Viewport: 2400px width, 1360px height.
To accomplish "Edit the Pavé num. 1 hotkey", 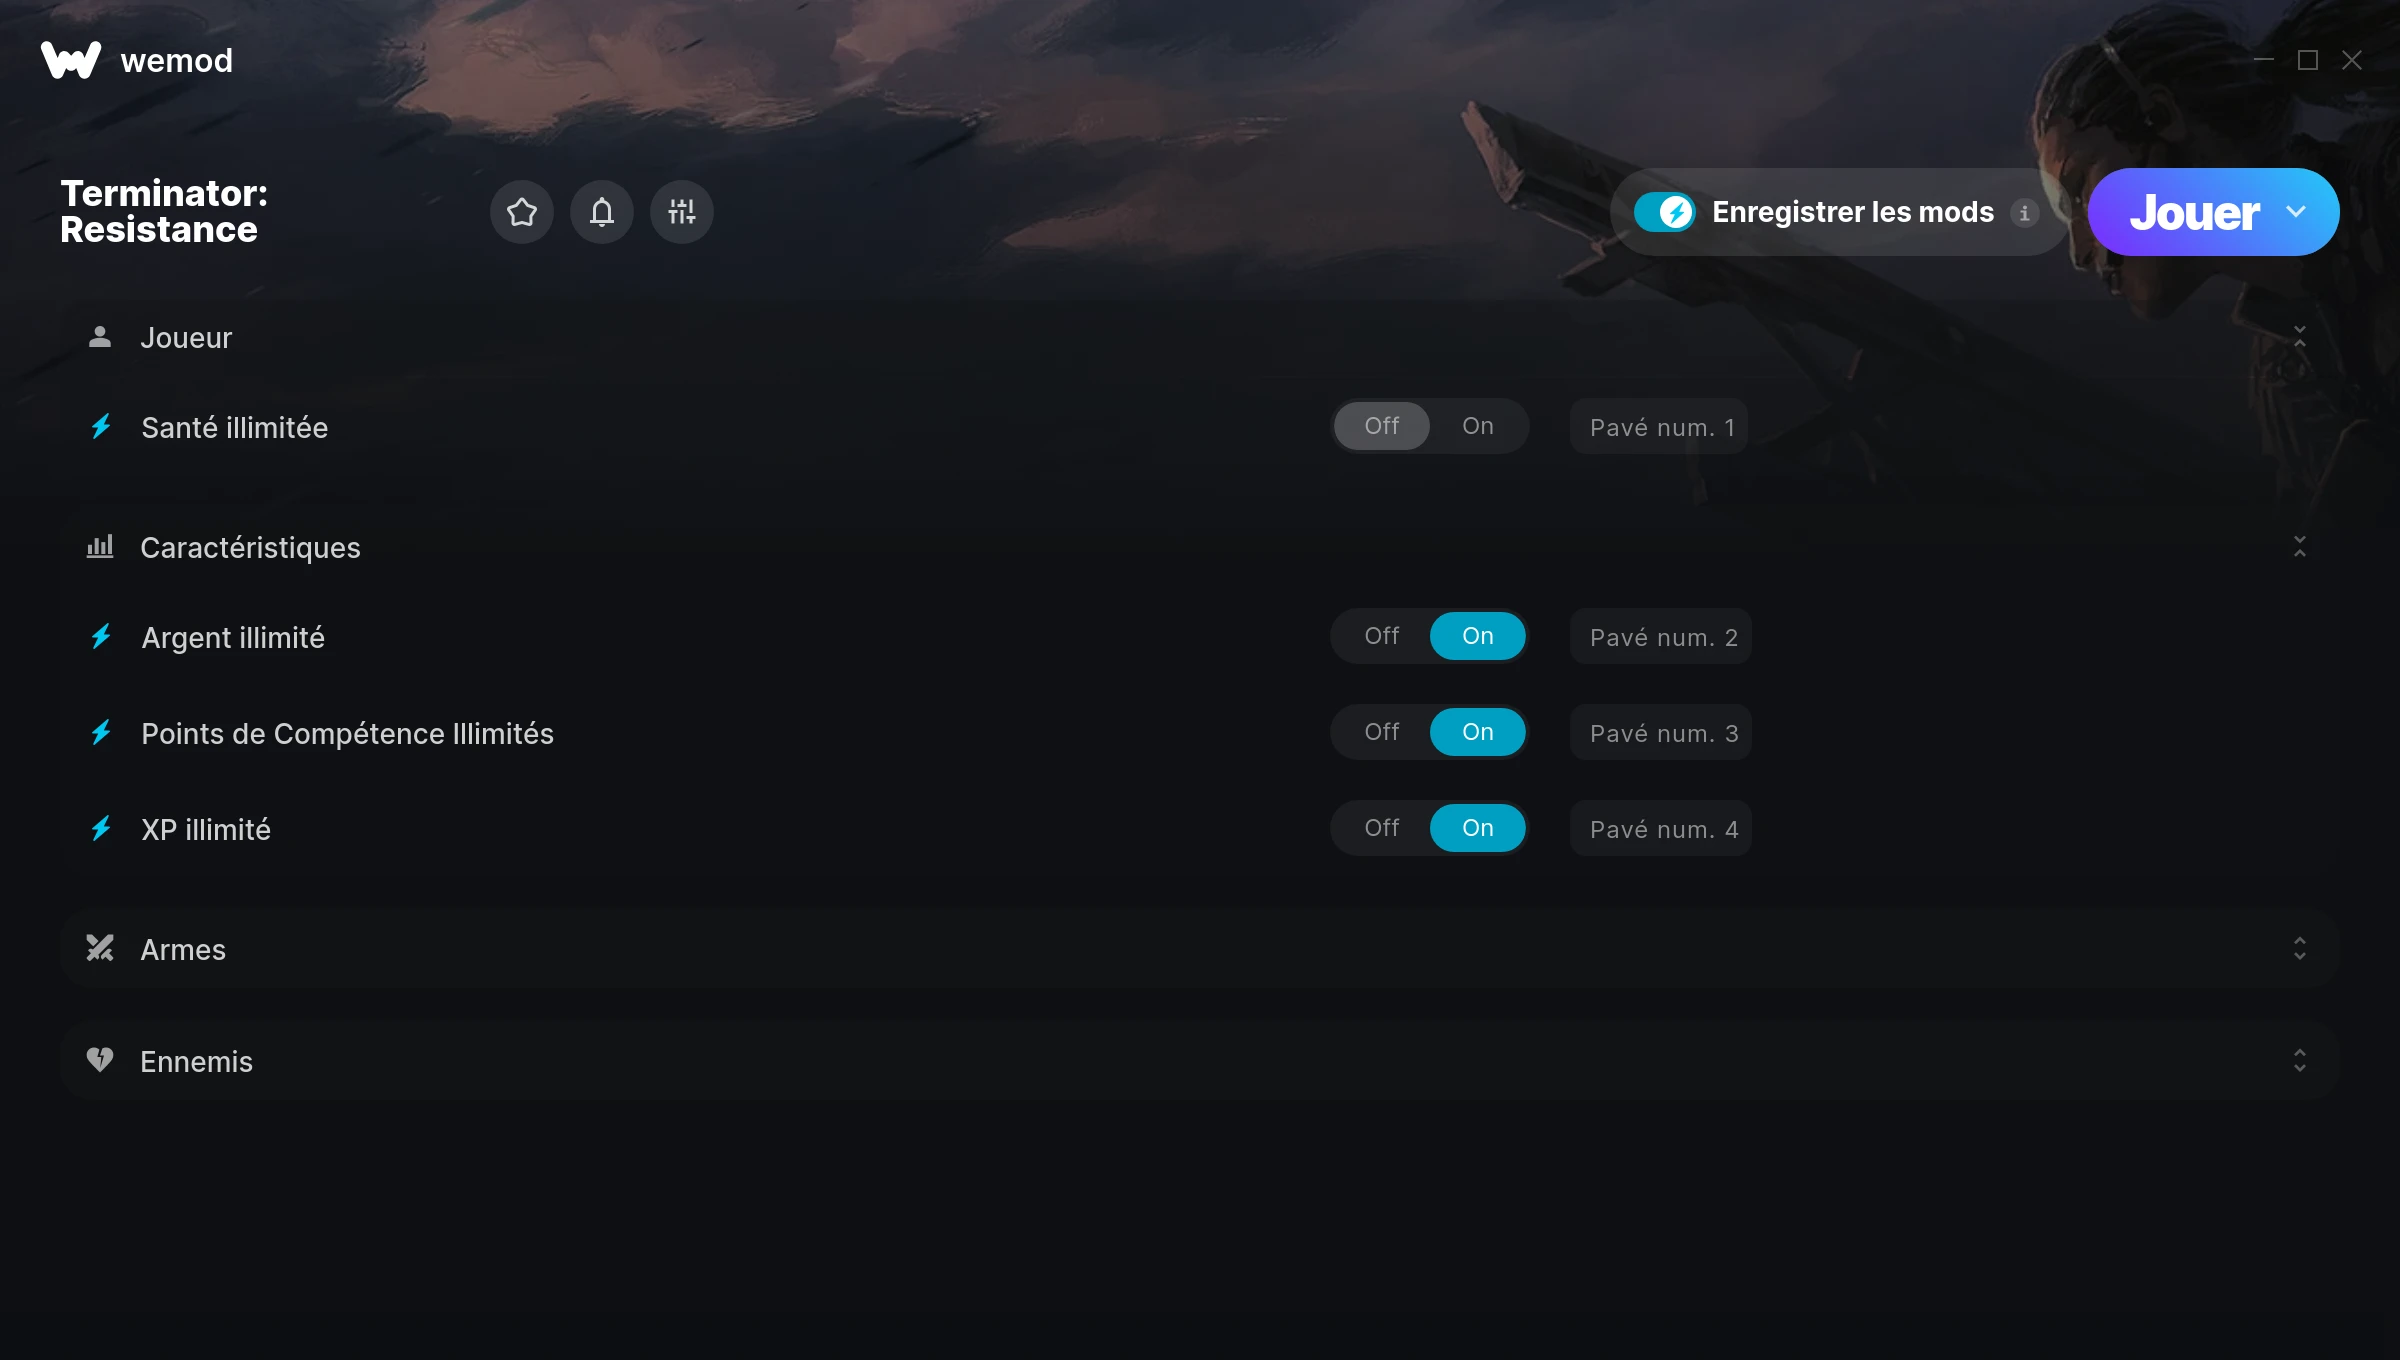I will [1659, 427].
